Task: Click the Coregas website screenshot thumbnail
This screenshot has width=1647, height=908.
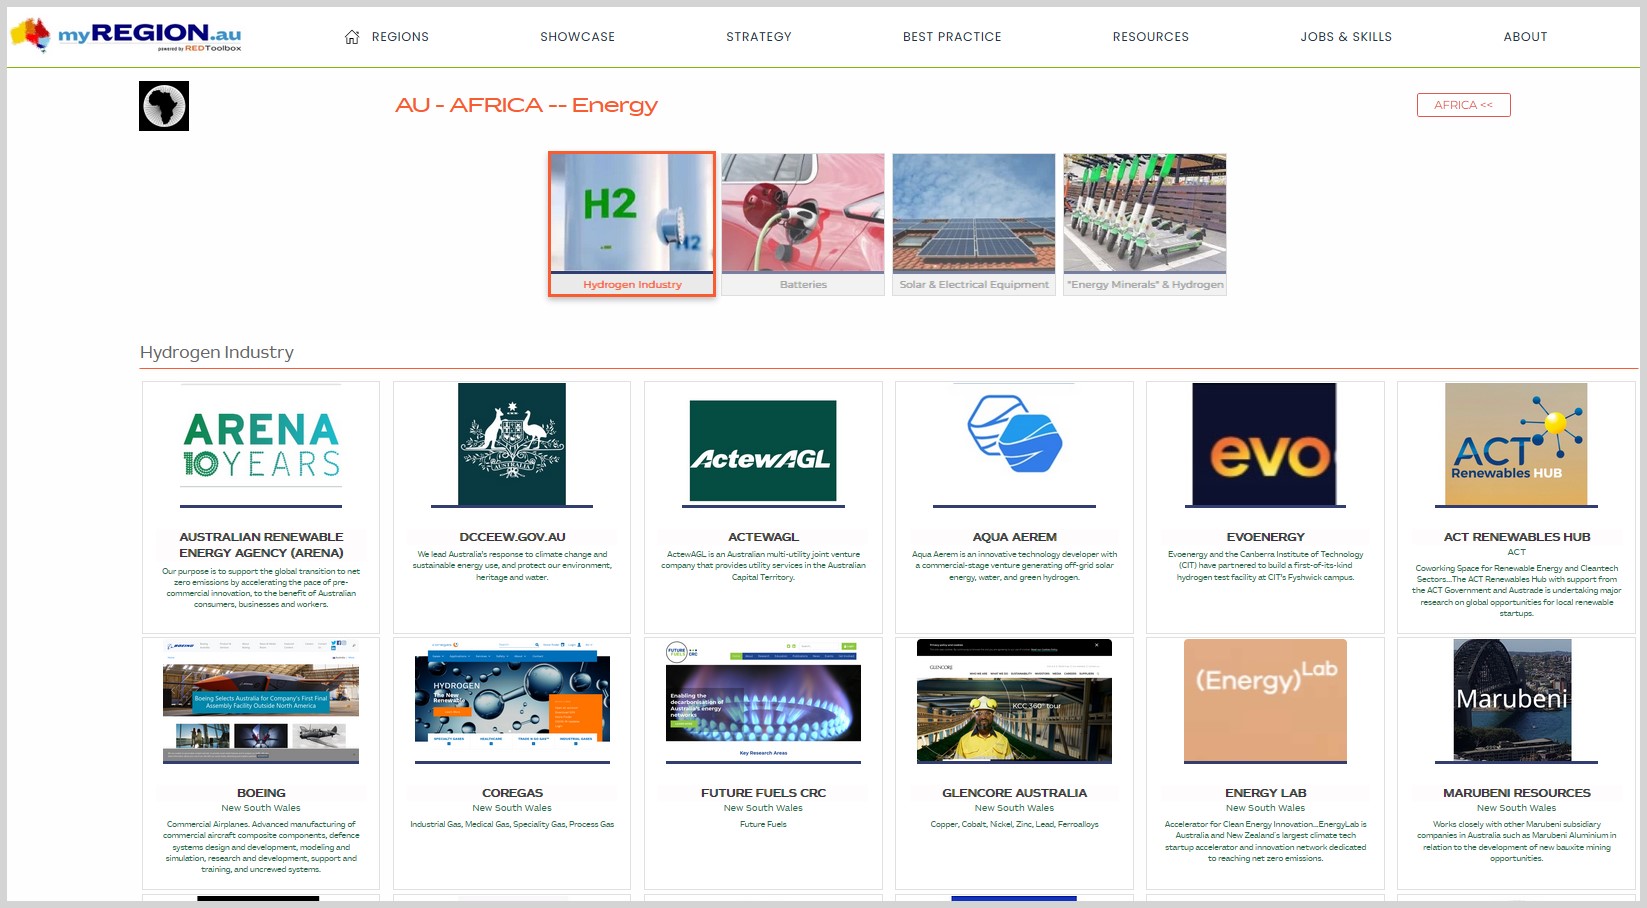Action: coord(512,700)
